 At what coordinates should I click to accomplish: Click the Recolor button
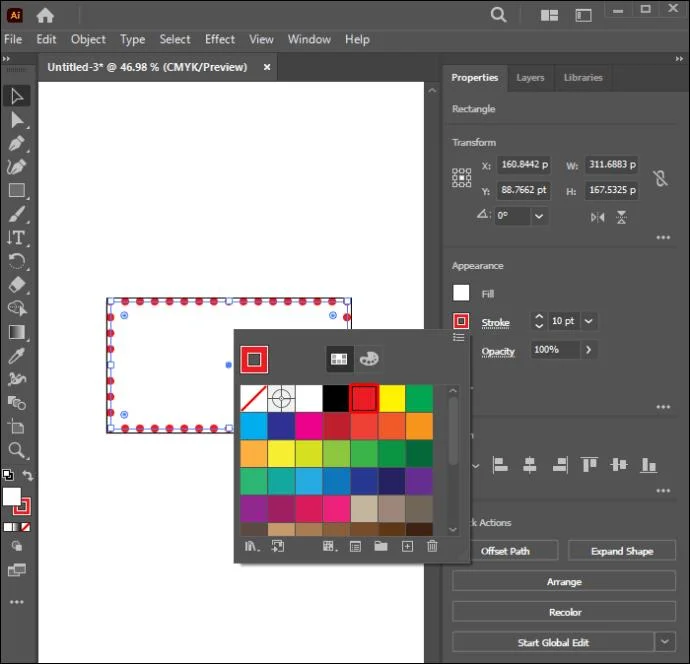click(x=564, y=612)
